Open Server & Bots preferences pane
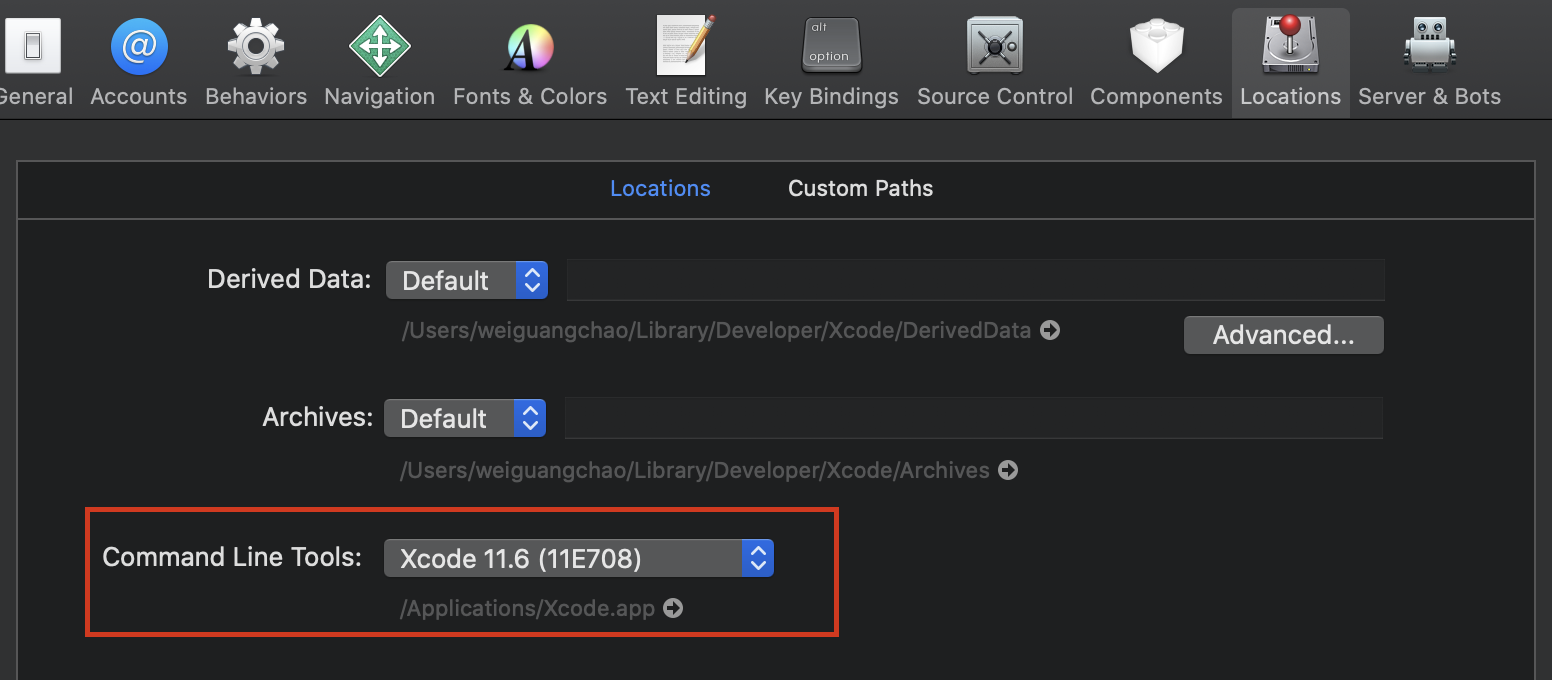This screenshot has width=1552, height=680. pos(1429,60)
